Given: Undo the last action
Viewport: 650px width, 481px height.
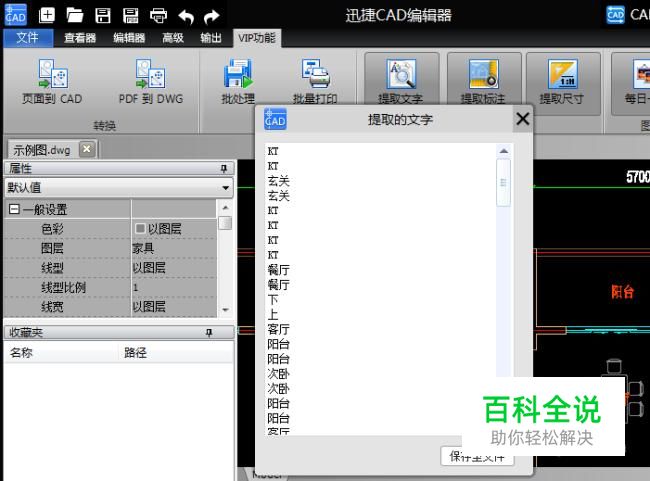Looking at the screenshot, I should coord(186,17).
